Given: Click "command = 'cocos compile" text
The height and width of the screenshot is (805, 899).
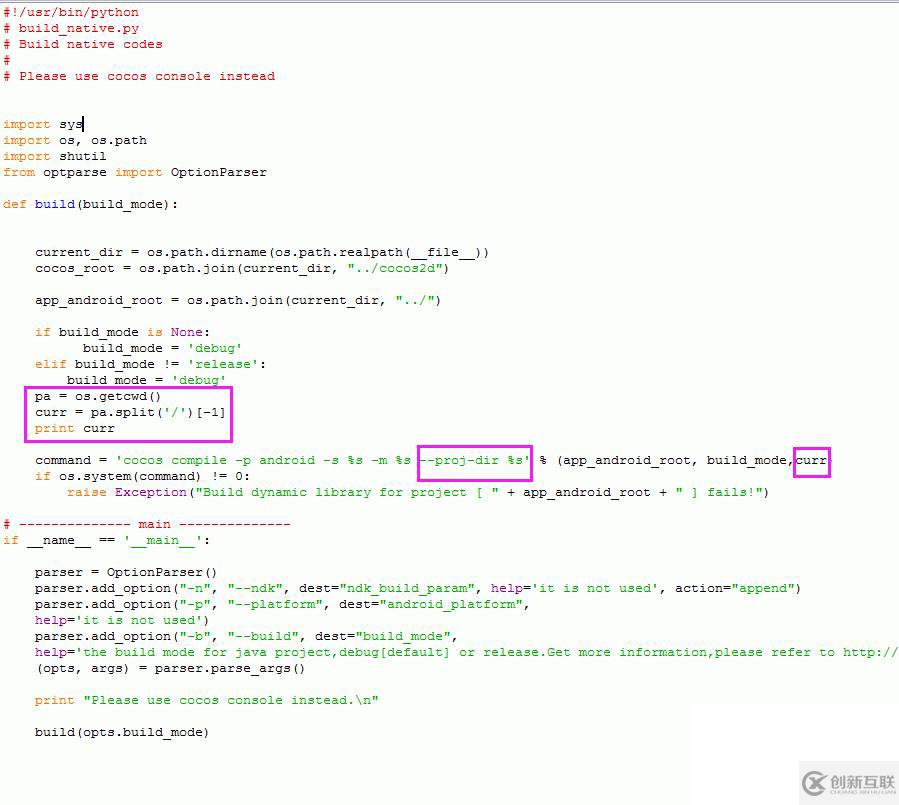Looking at the screenshot, I should point(131,460).
